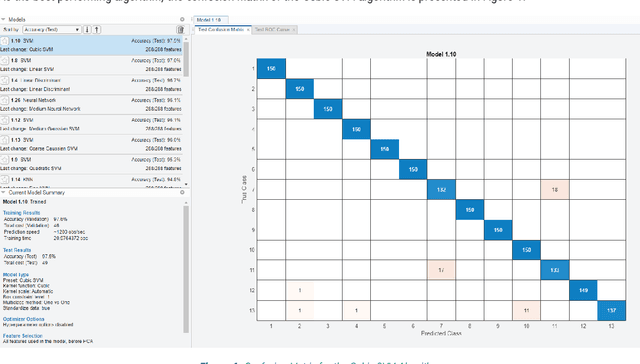Close the Test Confusion Matrix tab
This screenshot has width=640, height=364.
click(x=248, y=30)
